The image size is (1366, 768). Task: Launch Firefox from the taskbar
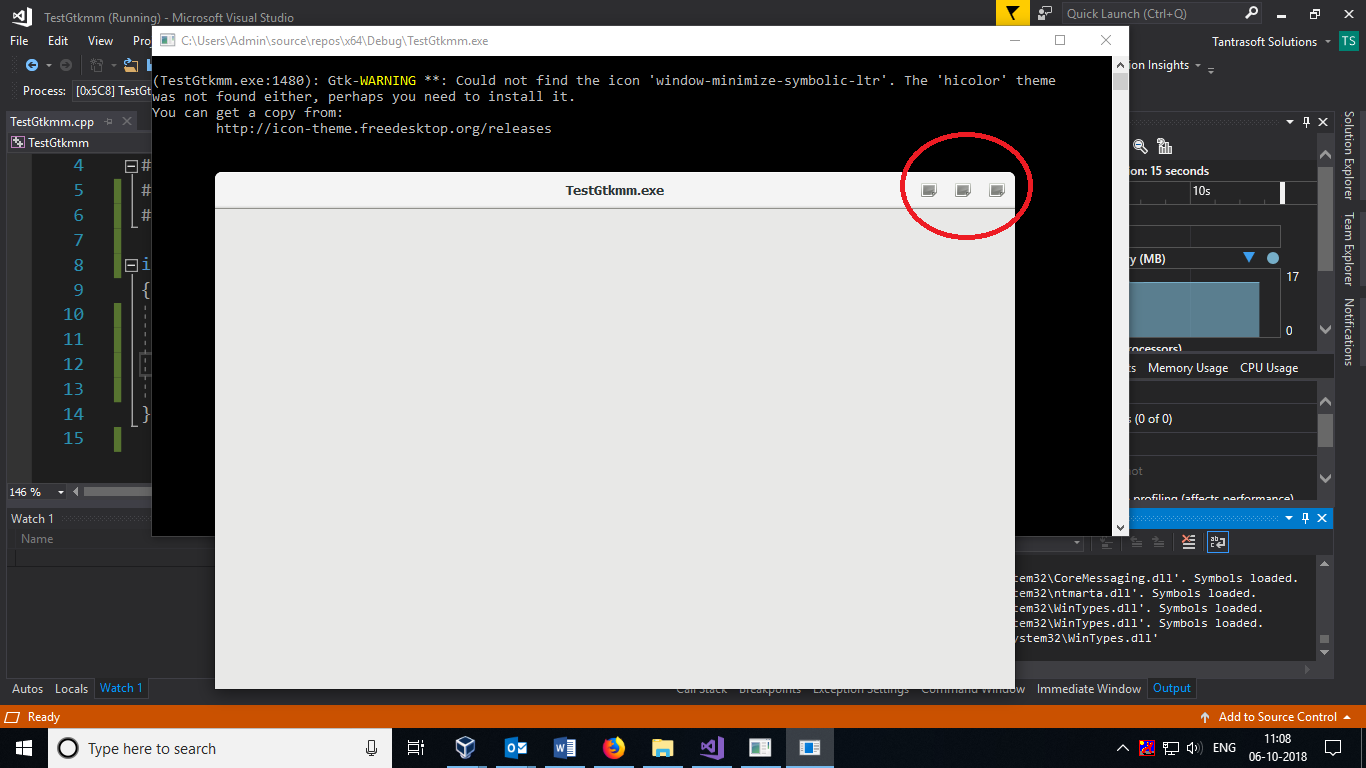click(613, 747)
